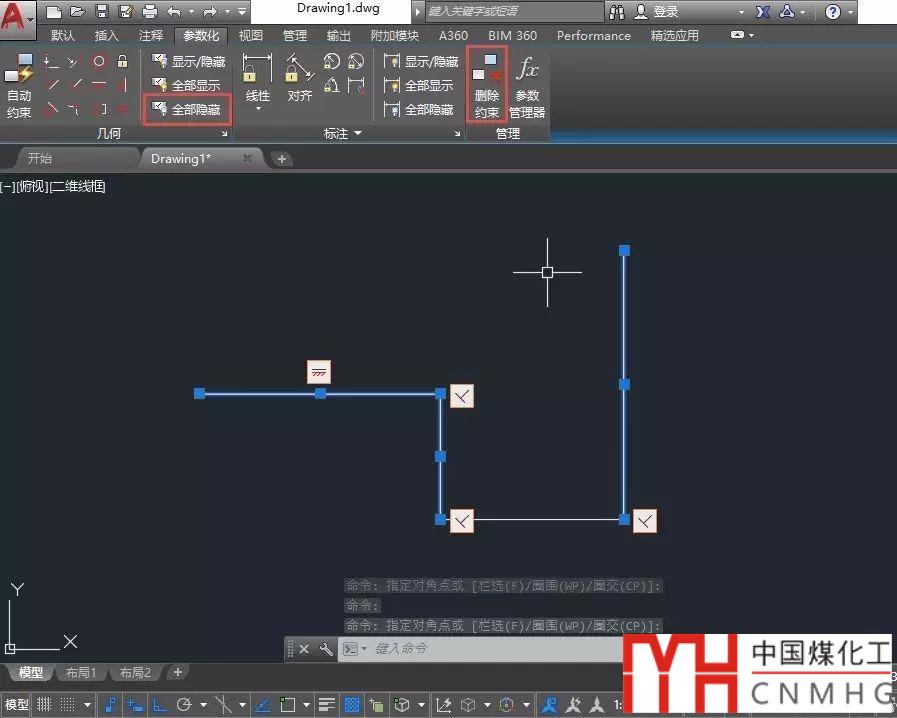Click the customization wrench icon in command line
Viewport: 897px width, 718px height.
325,649
